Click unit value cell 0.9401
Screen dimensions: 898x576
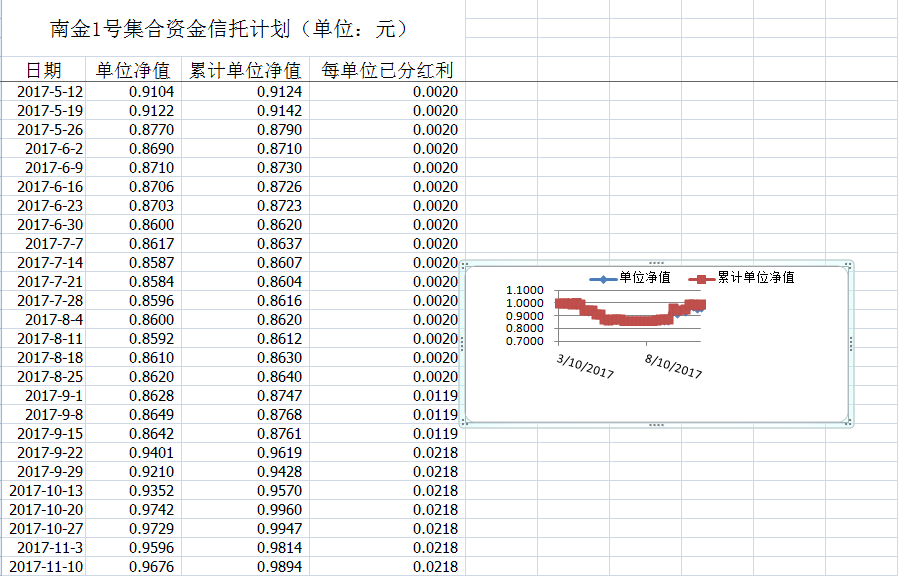tap(151, 453)
